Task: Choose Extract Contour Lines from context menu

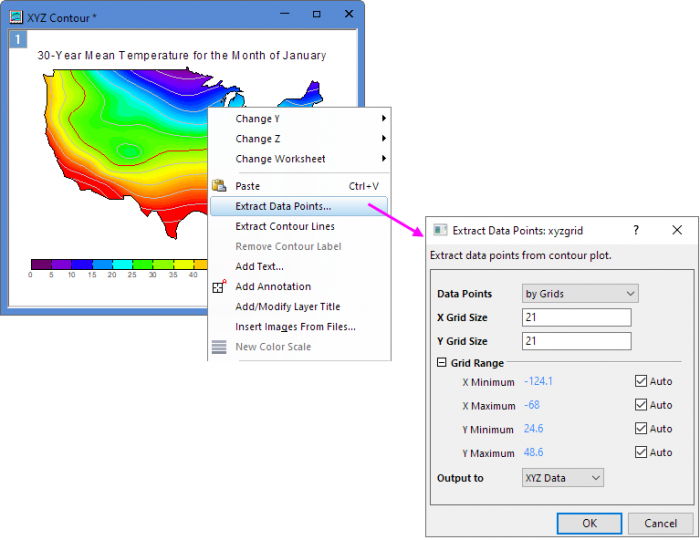Action: [284, 227]
